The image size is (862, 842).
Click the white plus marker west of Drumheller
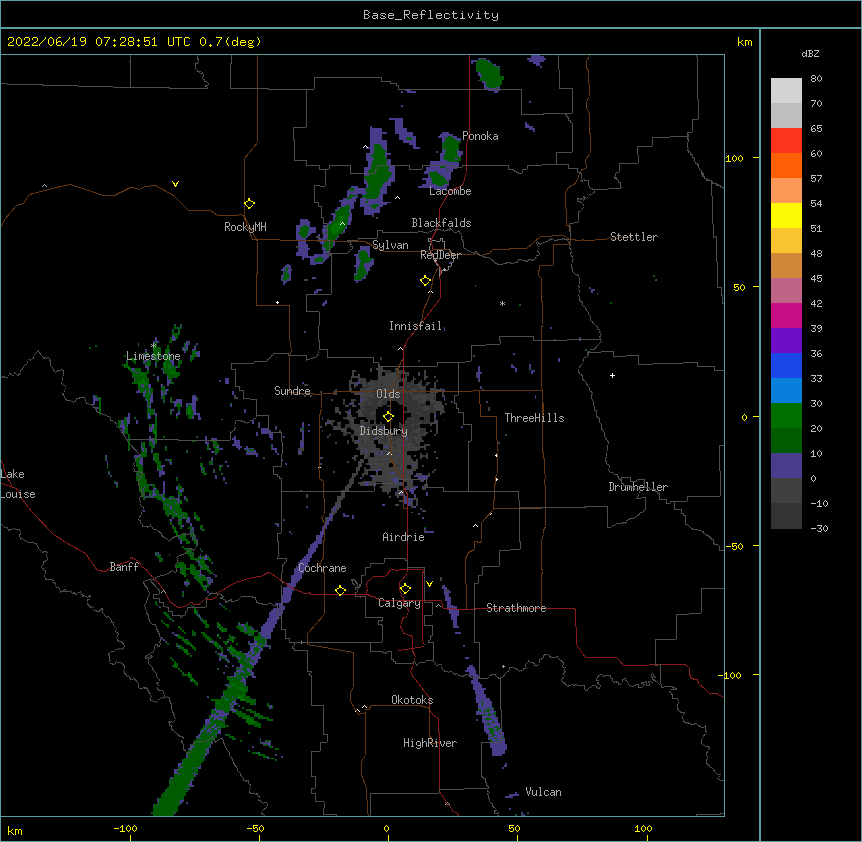(612, 375)
